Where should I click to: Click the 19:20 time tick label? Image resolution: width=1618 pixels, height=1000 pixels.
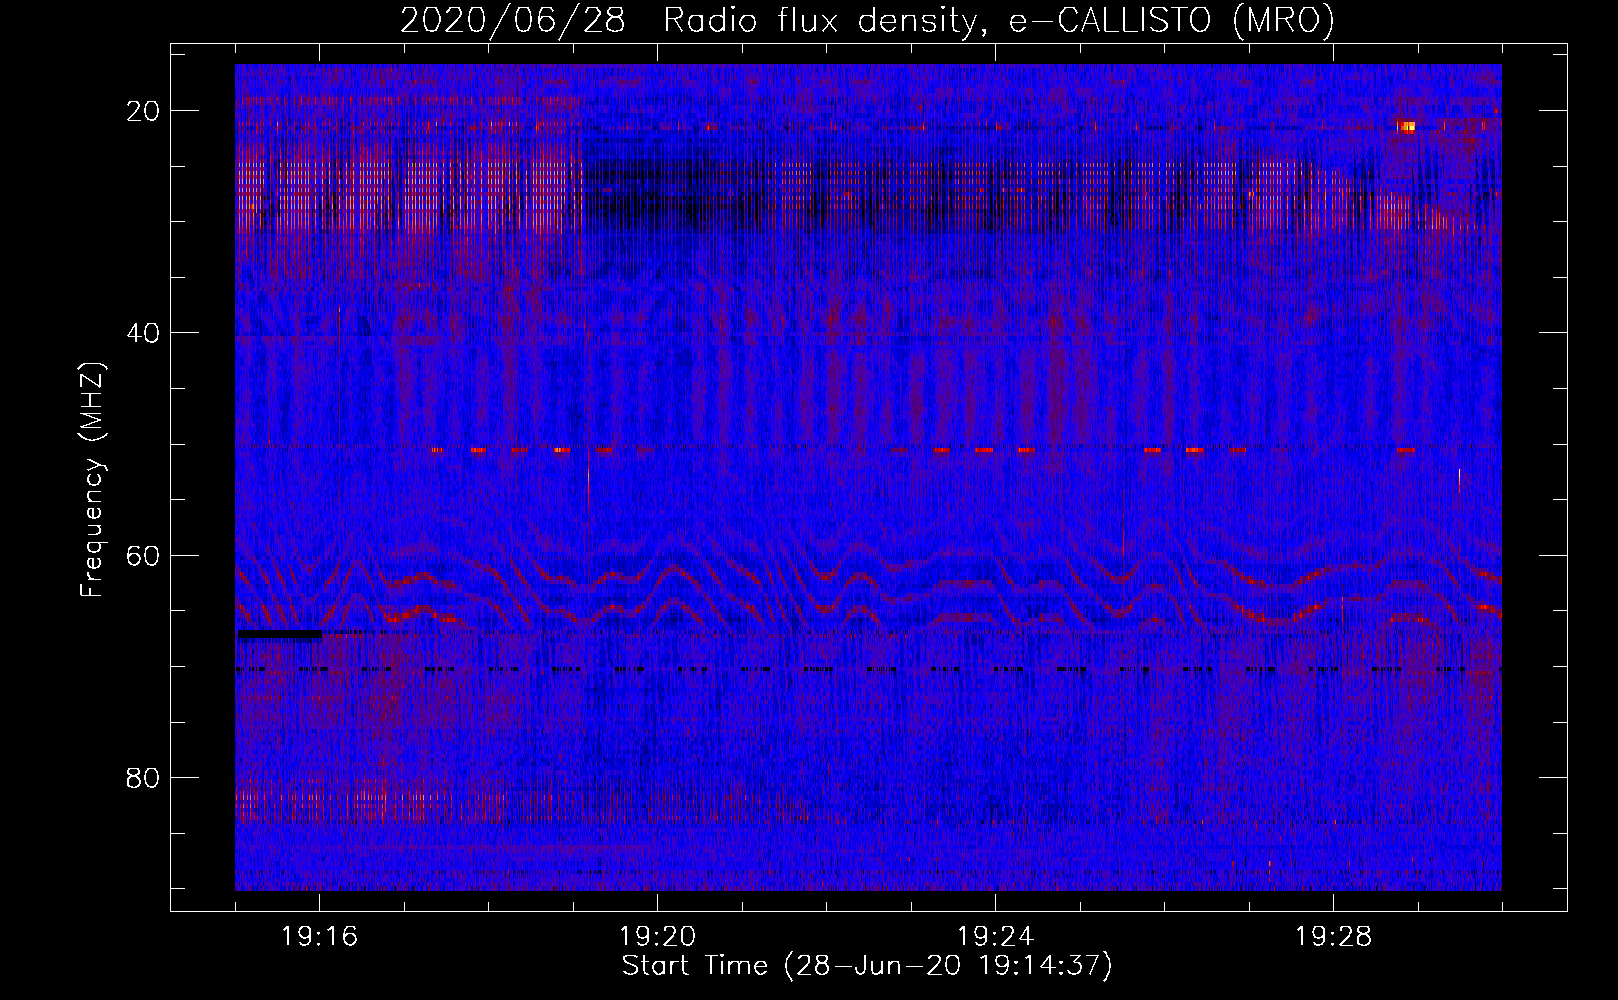pos(657,937)
